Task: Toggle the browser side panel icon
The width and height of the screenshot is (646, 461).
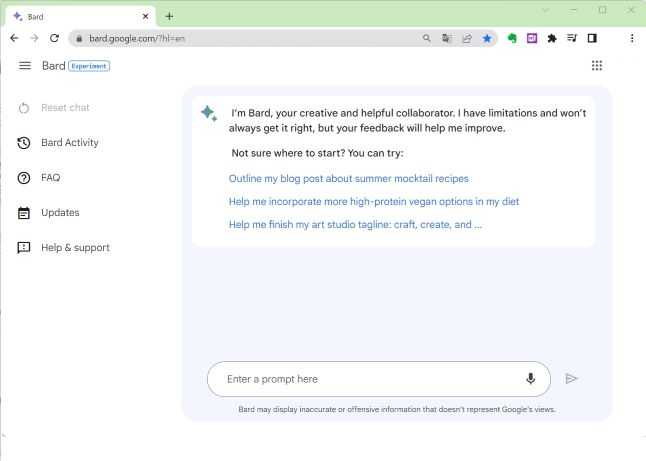Action: click(x=592, y=38)
